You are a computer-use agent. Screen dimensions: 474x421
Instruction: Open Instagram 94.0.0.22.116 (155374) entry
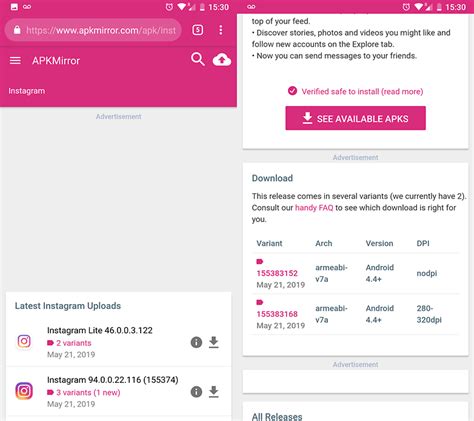113,380
